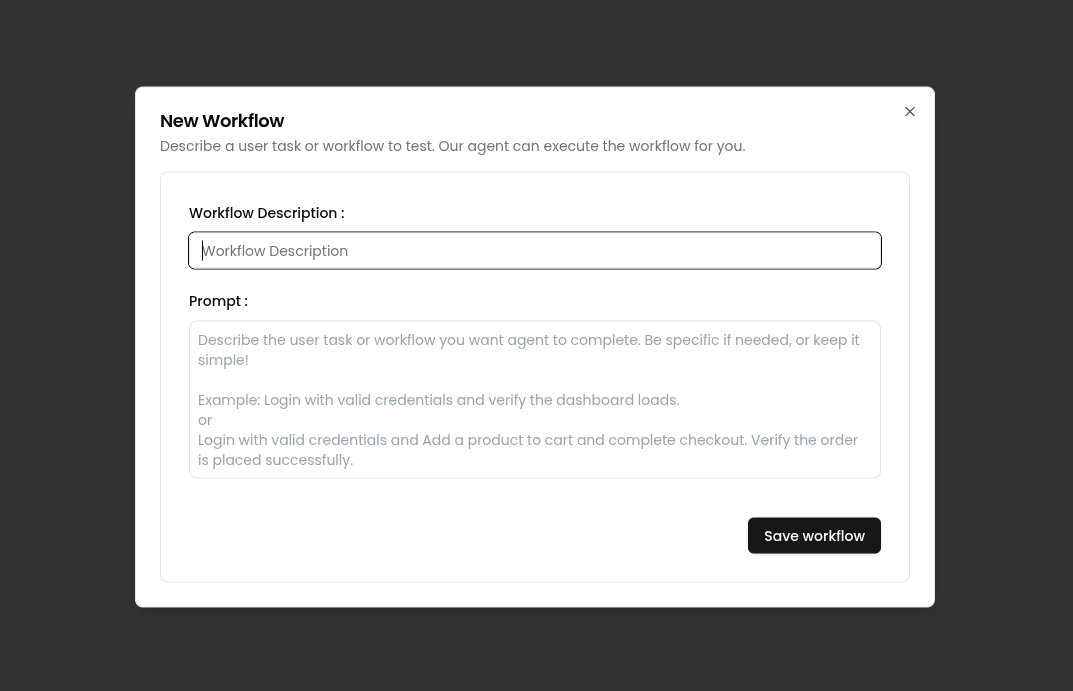Click the Prompt label
1073x691 pixels.
pyautogui.click(x=218, y=301)
